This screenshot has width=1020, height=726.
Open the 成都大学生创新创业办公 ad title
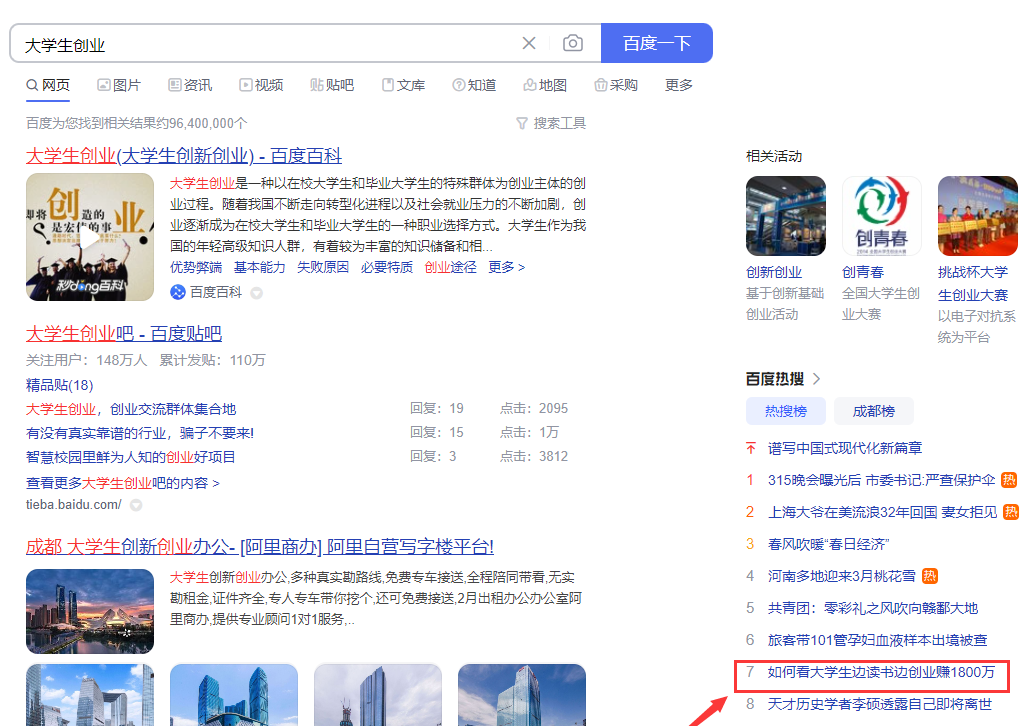[260, 546]
